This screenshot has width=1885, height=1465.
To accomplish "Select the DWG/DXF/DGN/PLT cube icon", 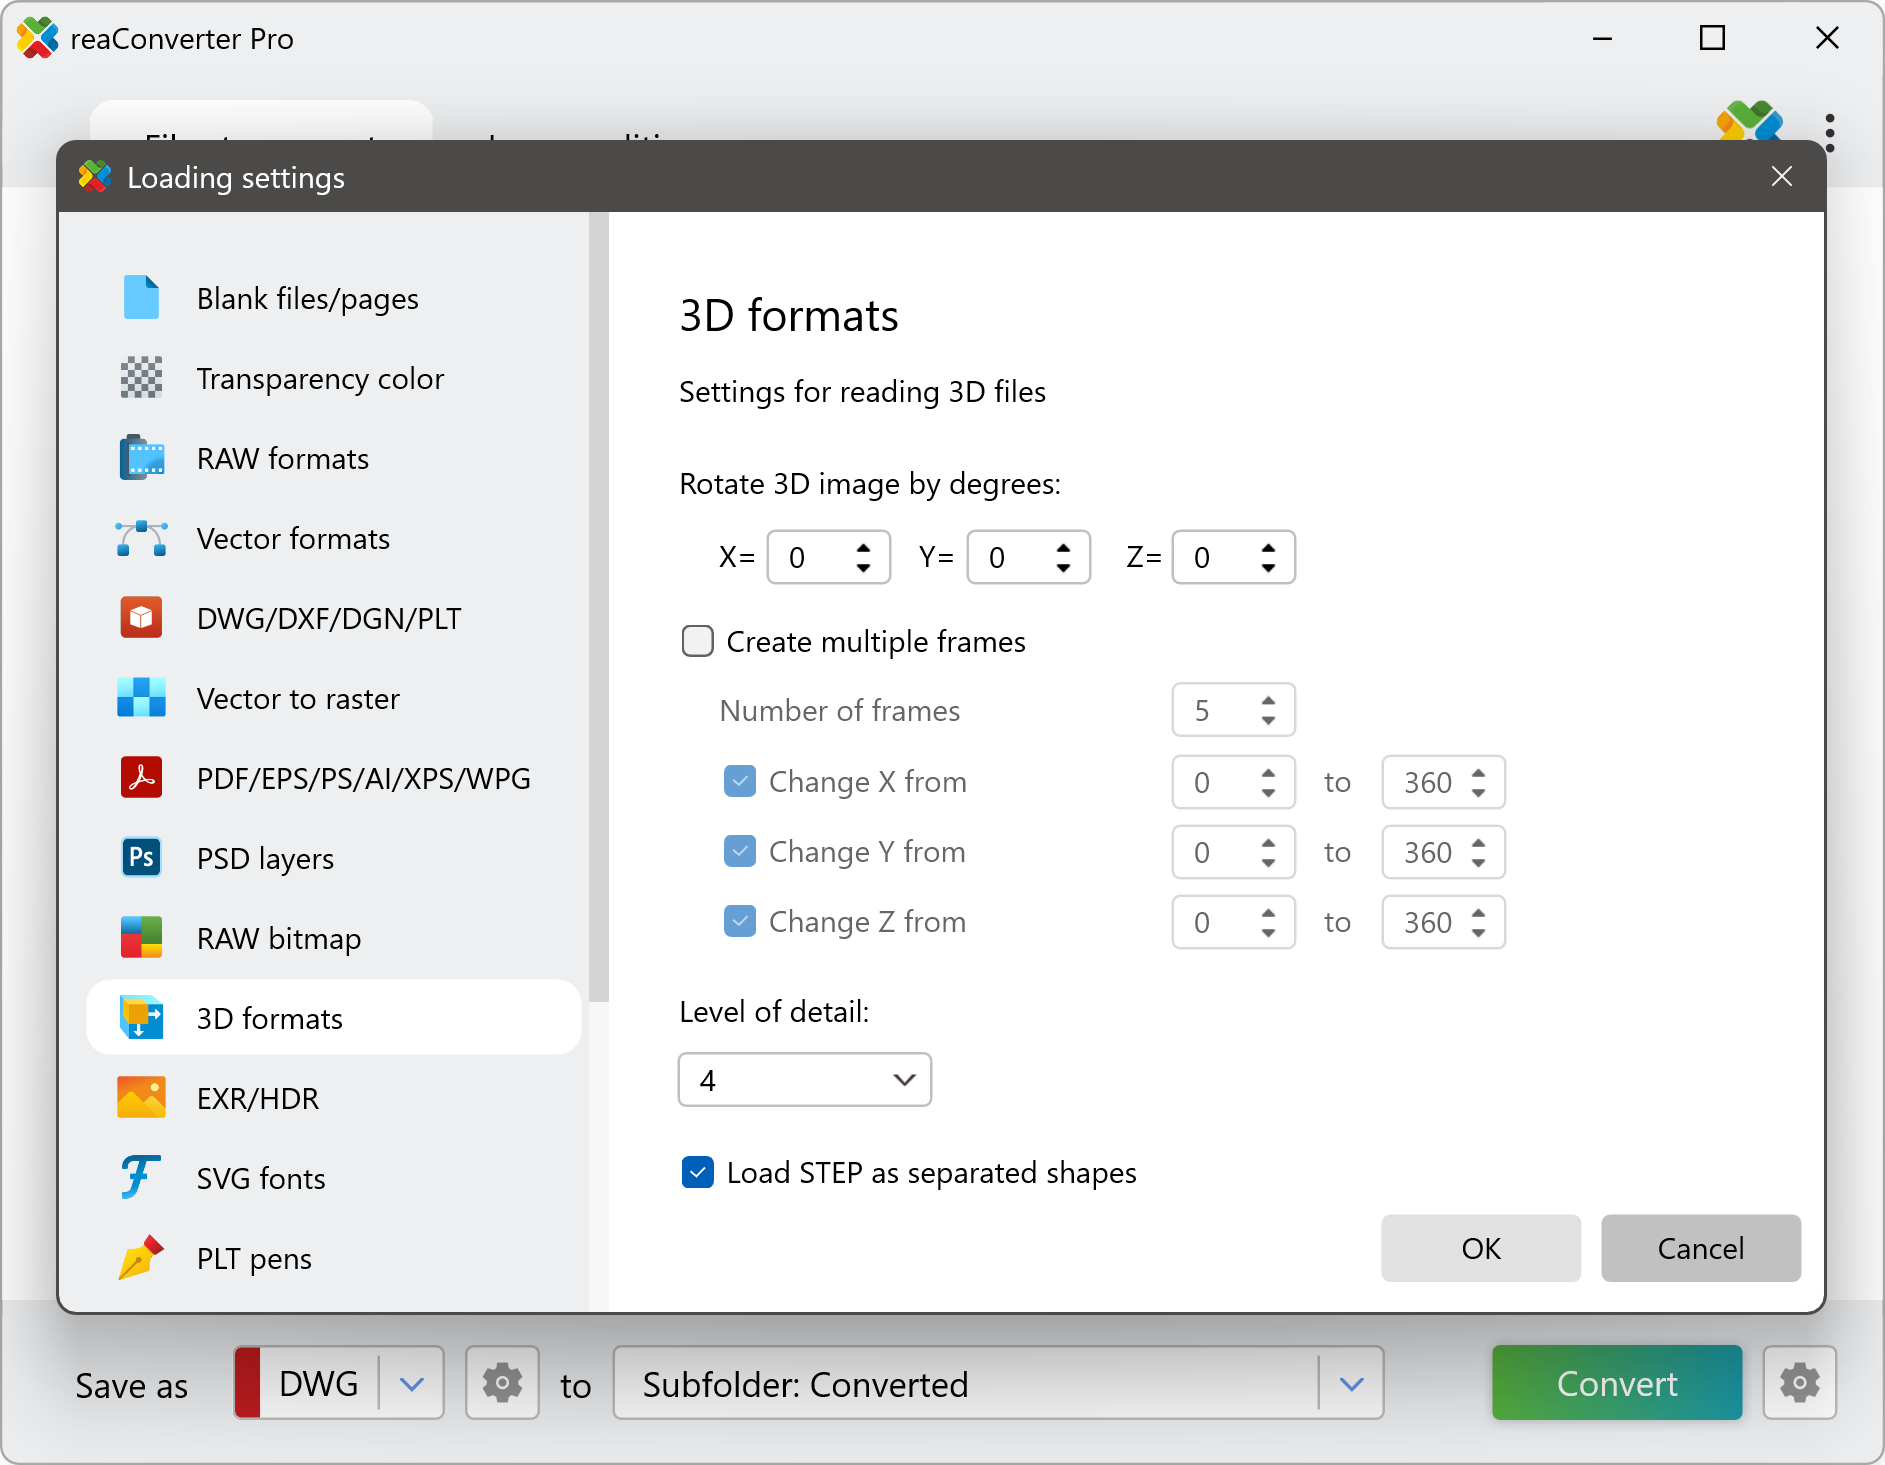I will [x=141, y=618].
